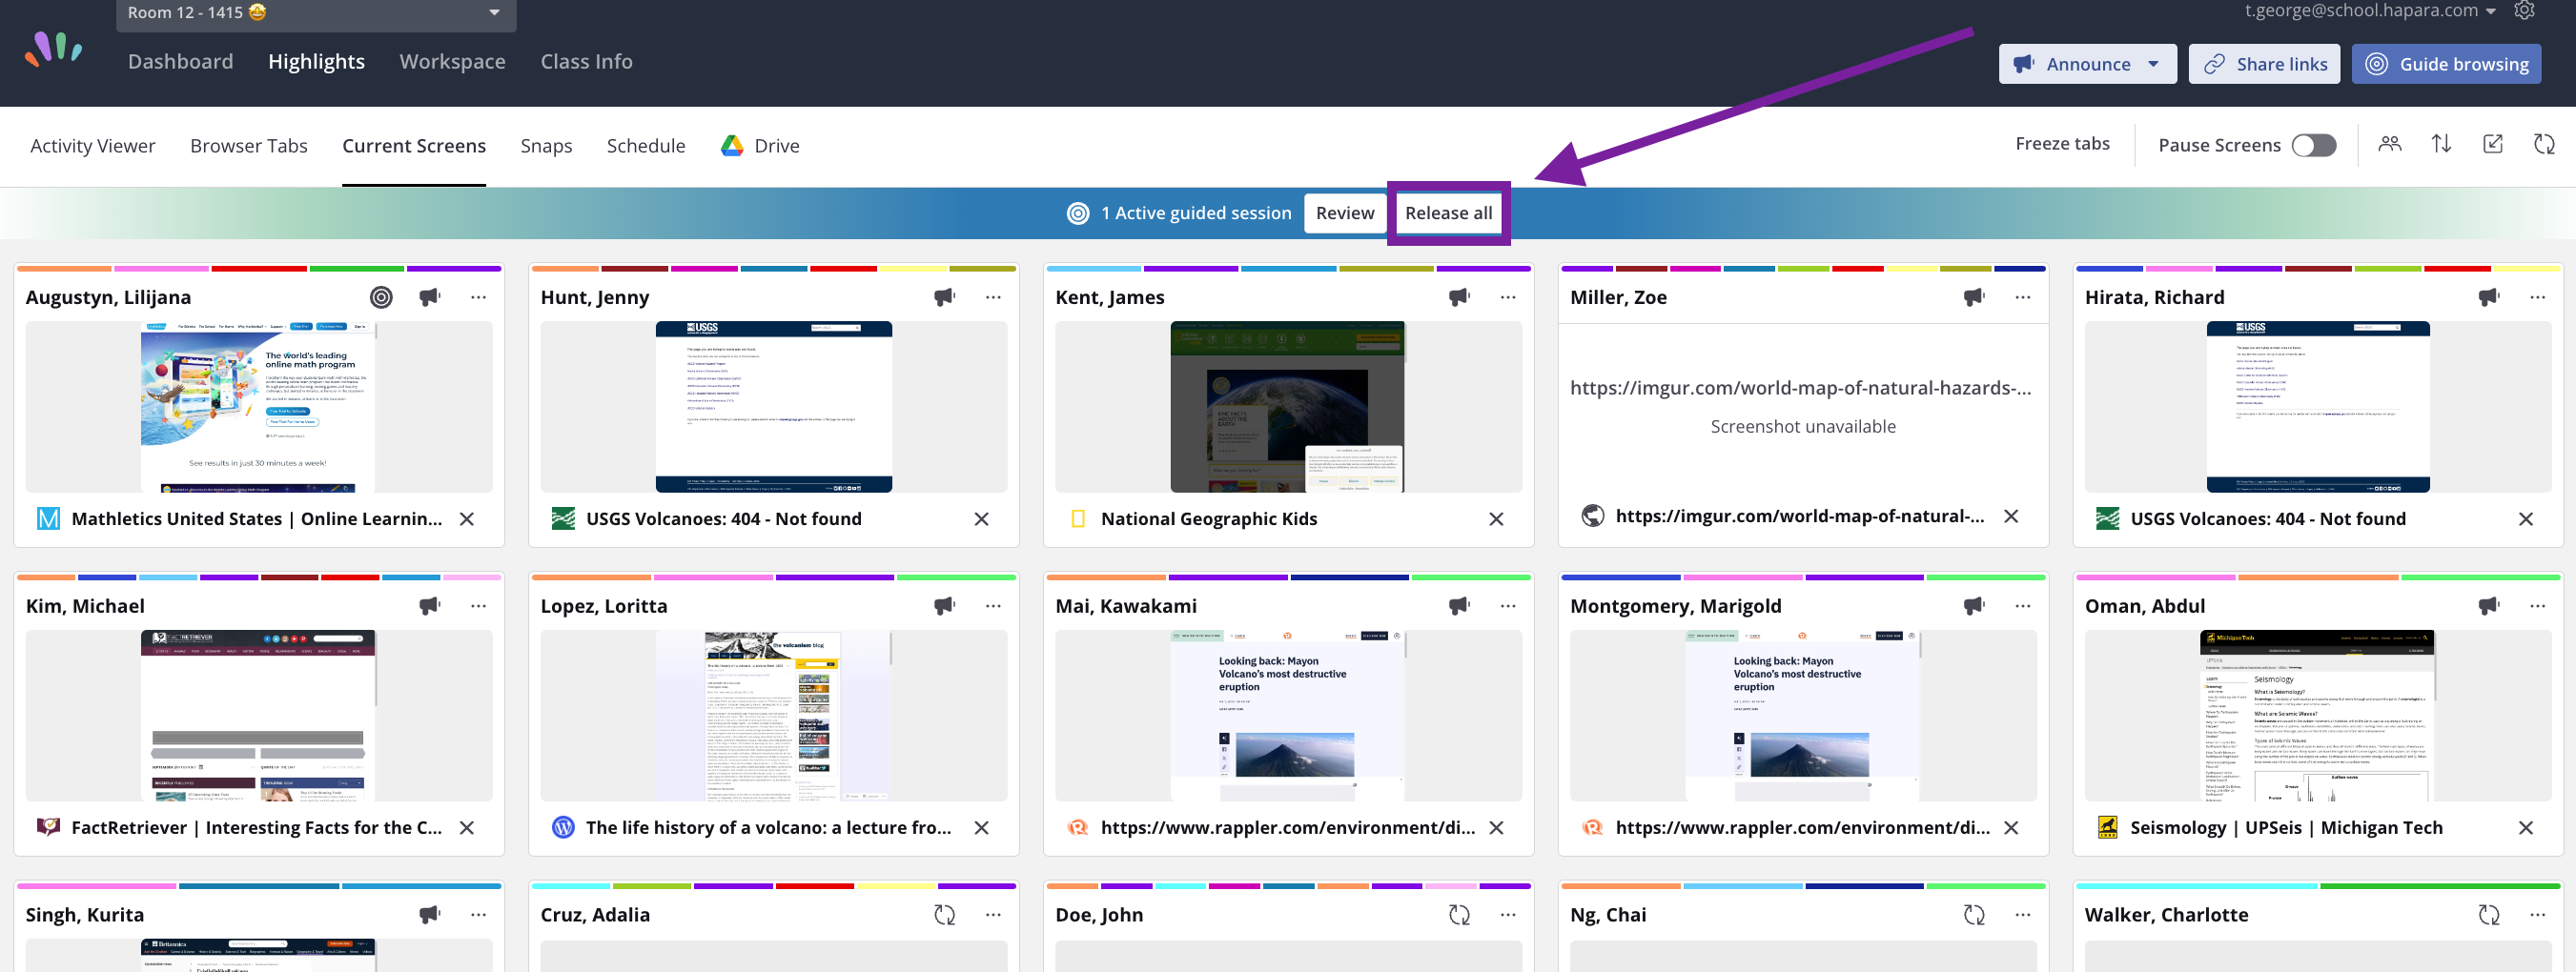Open the Announce dropdown button

(x=2088, y=64)
